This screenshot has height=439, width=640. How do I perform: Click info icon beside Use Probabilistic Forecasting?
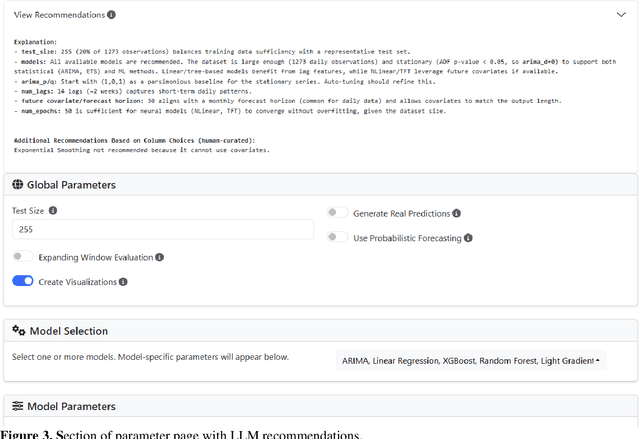pos(469,238)
